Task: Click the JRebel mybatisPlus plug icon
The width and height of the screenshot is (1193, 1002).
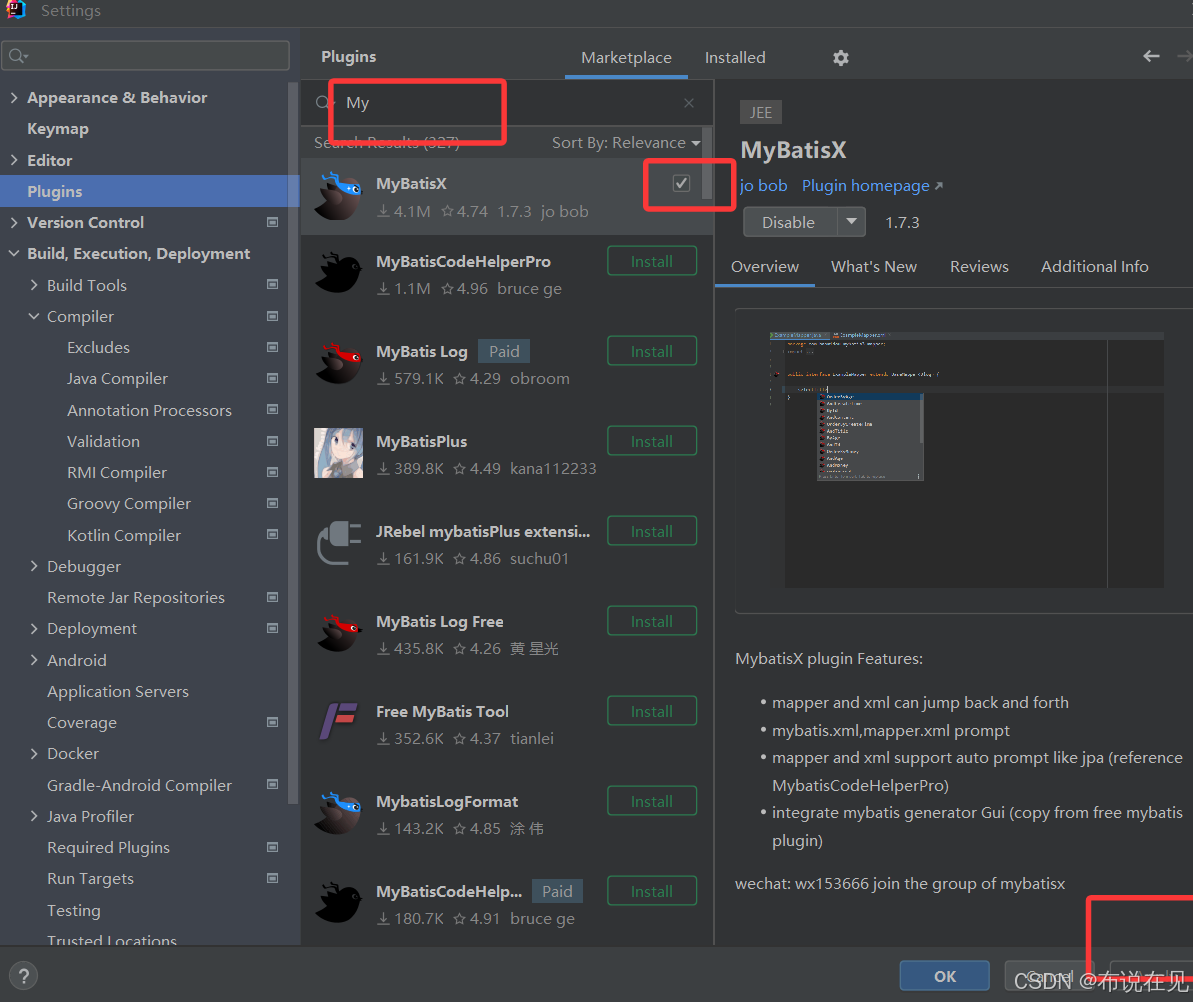Action: (x=339, y=543)
